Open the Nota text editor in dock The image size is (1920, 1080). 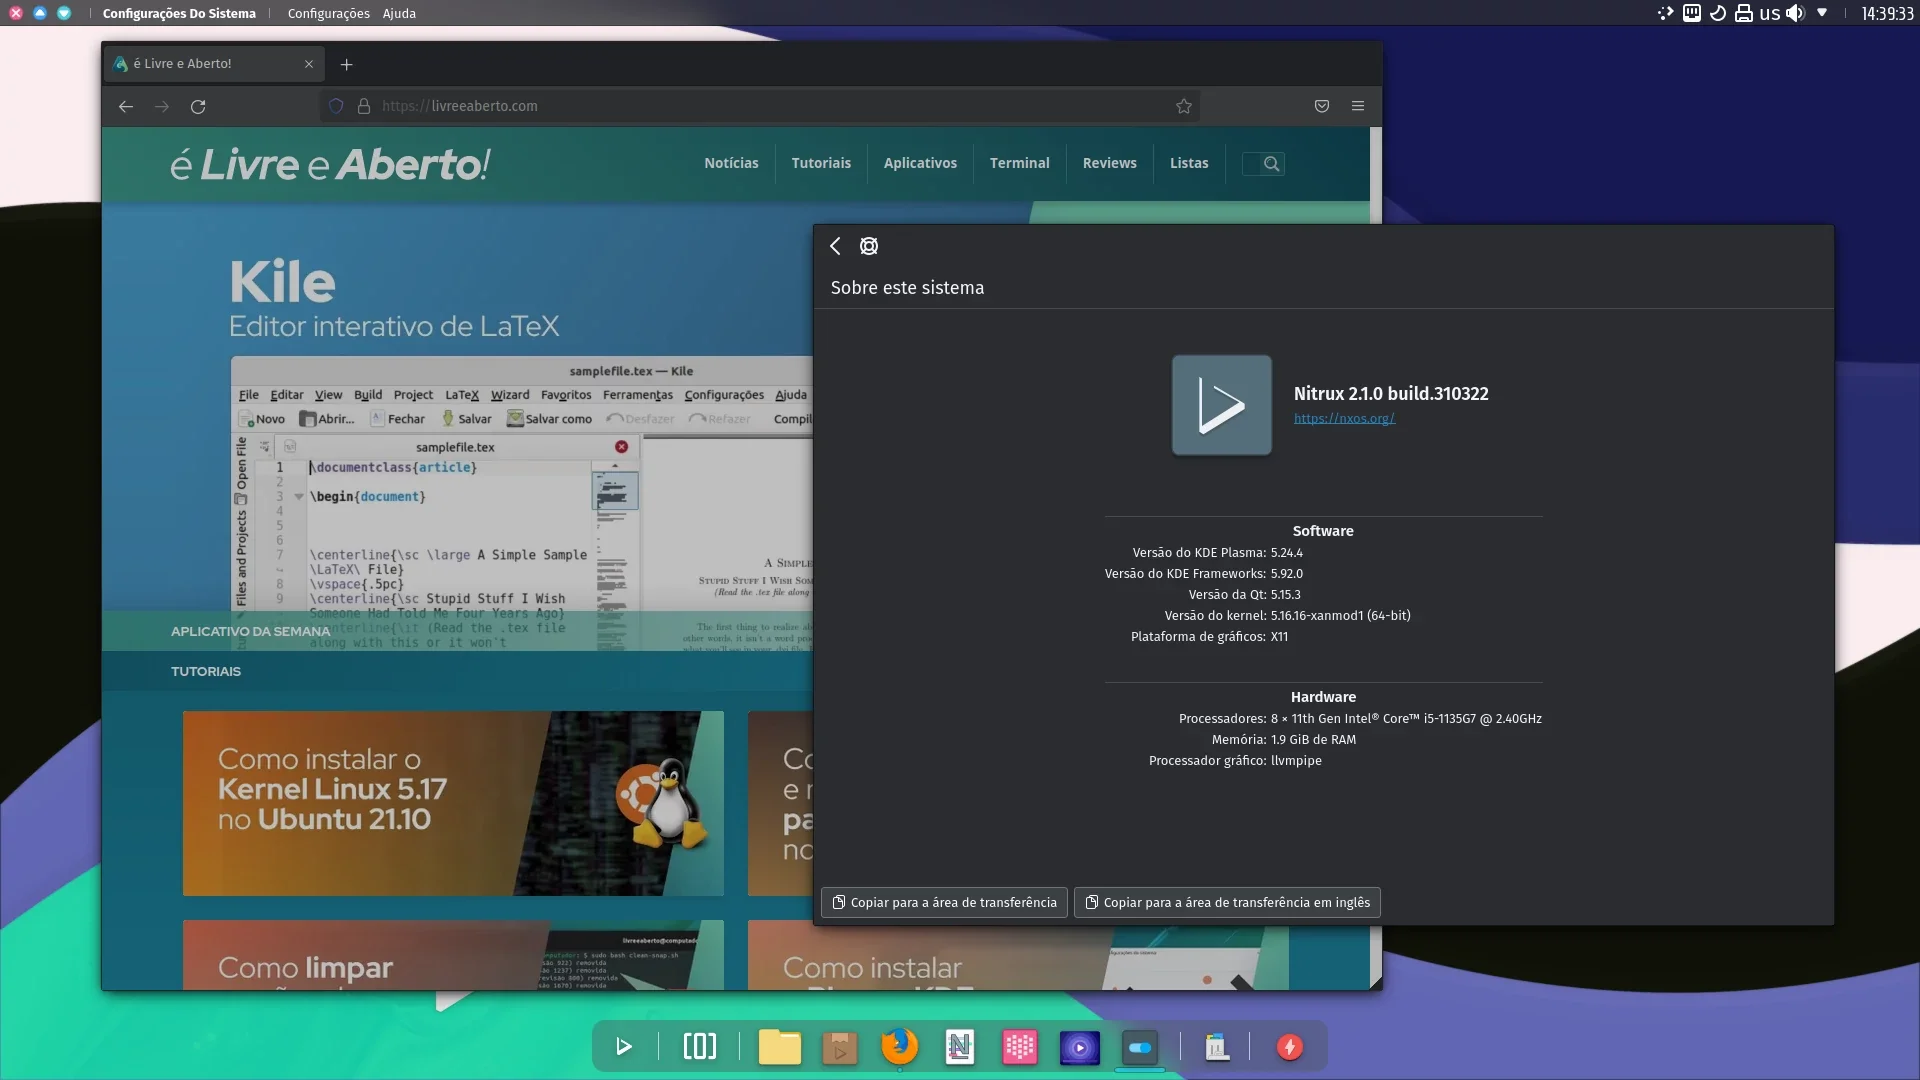(x=960, y=1047)
